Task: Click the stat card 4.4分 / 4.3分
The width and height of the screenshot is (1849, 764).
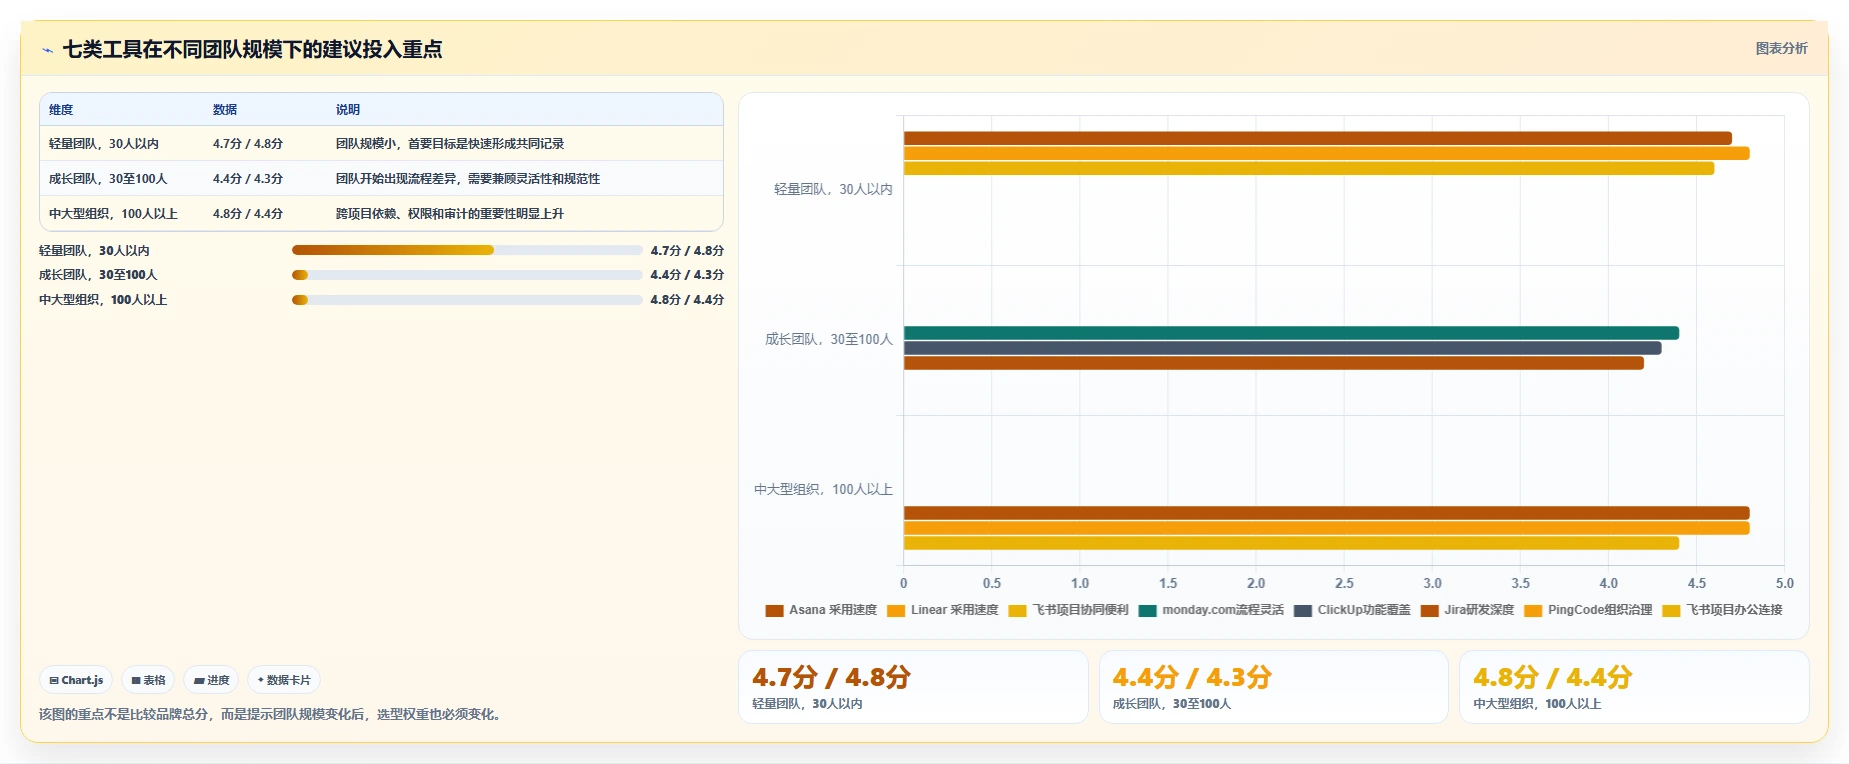Action: pyautogui.click(x=1273, y=687)
